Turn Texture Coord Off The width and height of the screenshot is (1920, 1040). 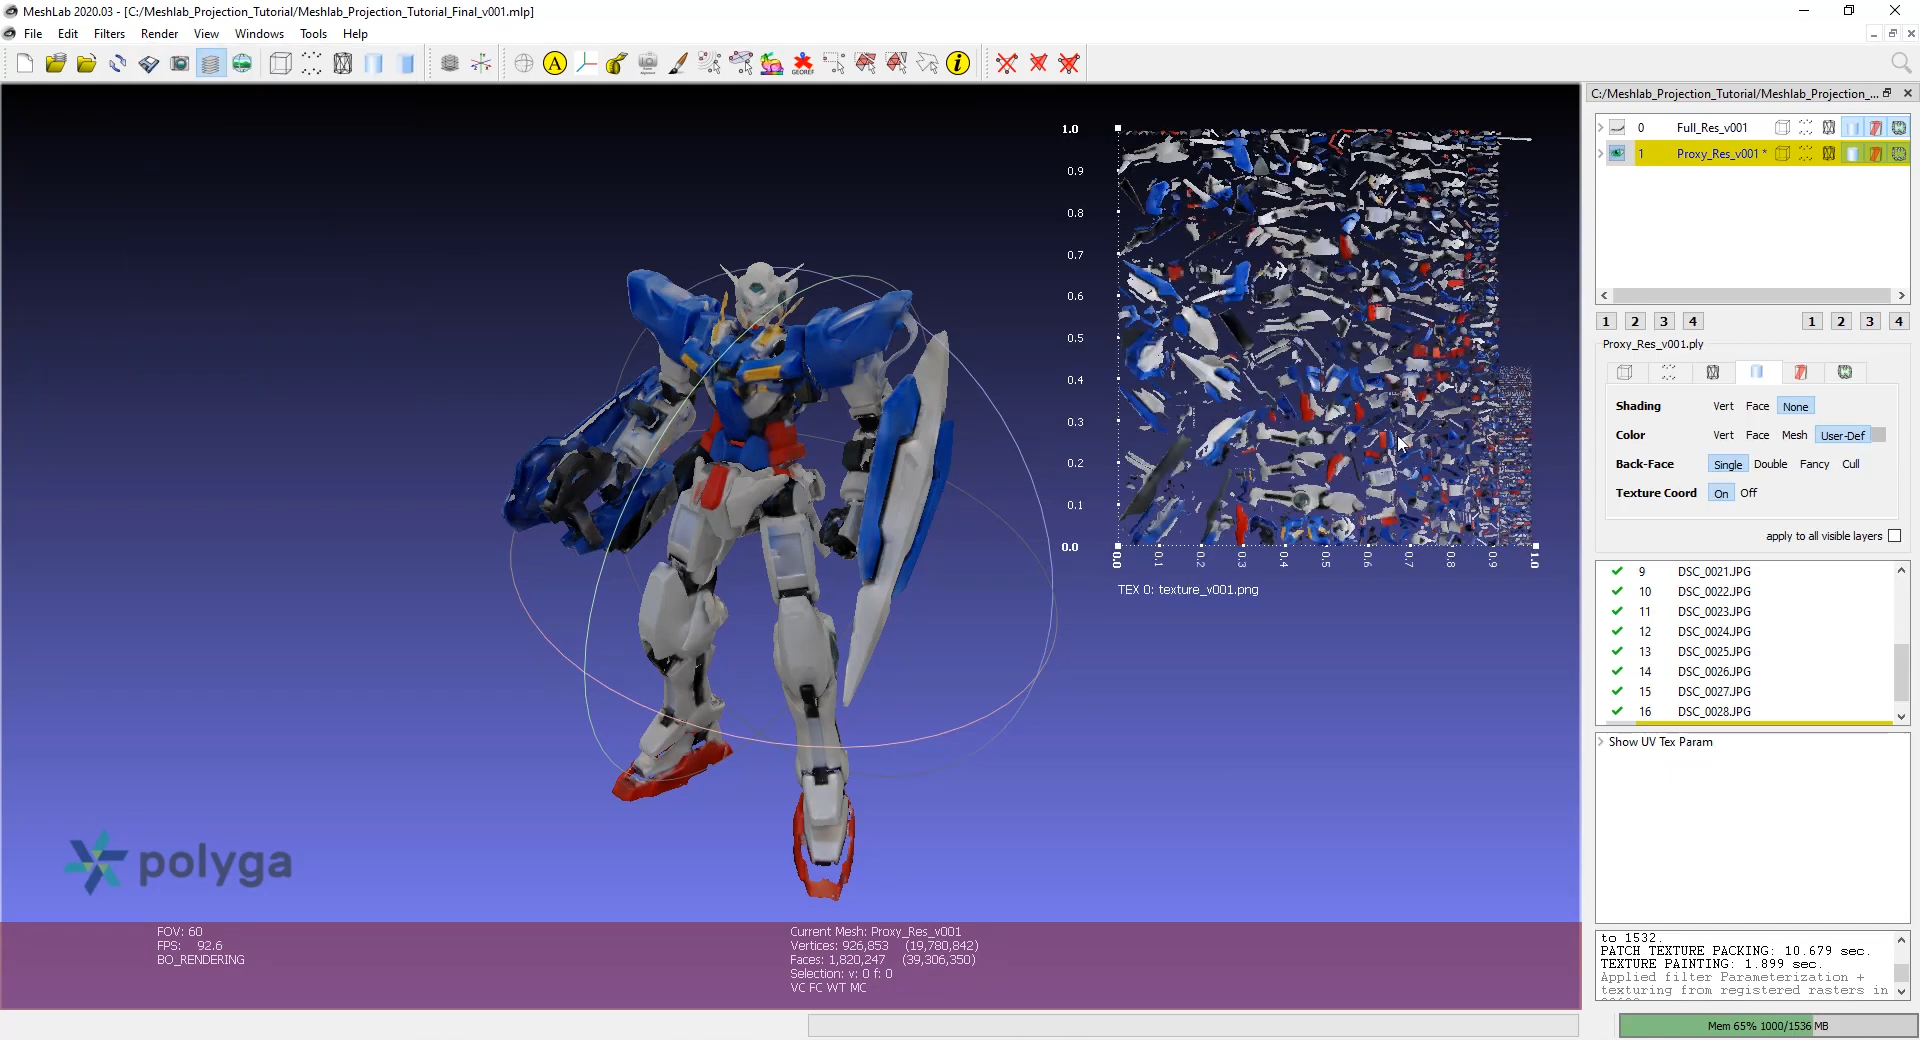(1748, 493)
